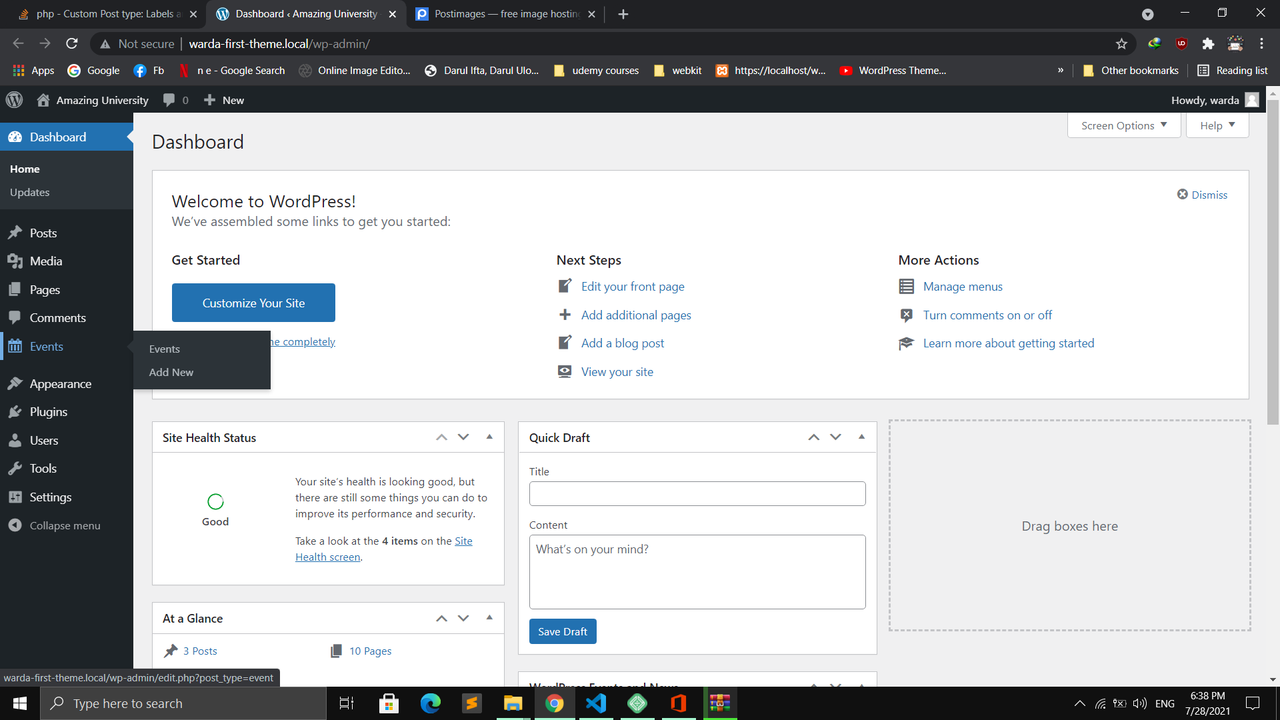Open Comments via its sidebar icon

pyautogui.click(x=15, y=318)
